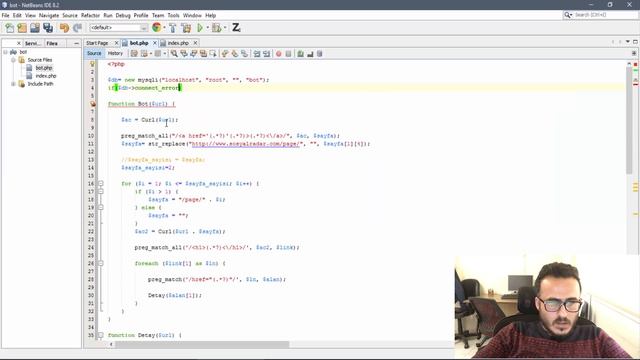
Task: Click the Debug Project icon
Action: click(216, 28)
